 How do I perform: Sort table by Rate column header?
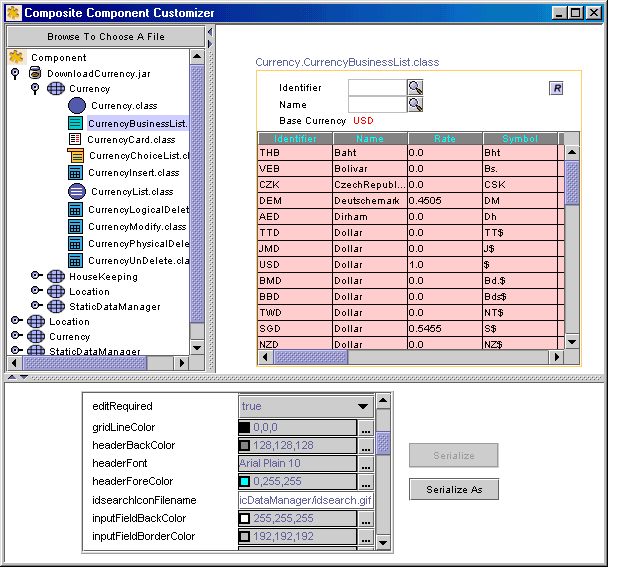tap(445, 139)
